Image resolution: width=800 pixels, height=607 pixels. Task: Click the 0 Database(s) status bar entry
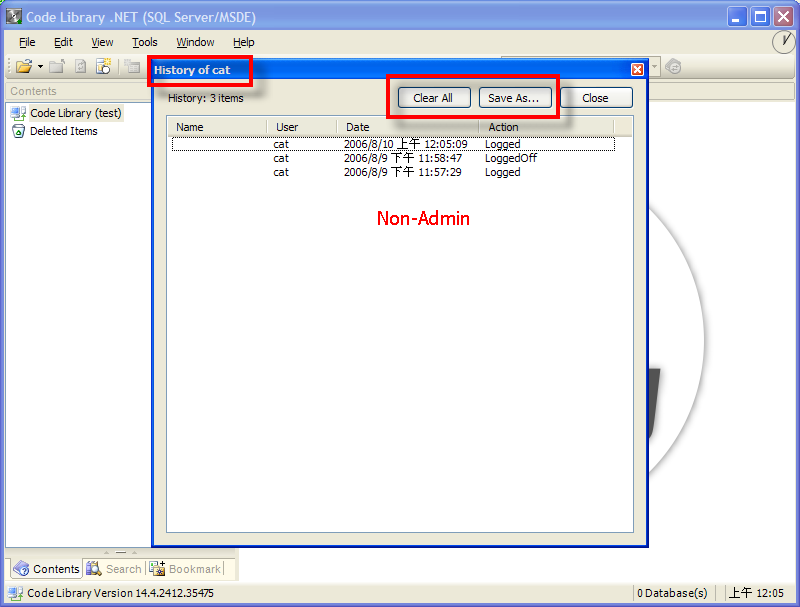672,593
